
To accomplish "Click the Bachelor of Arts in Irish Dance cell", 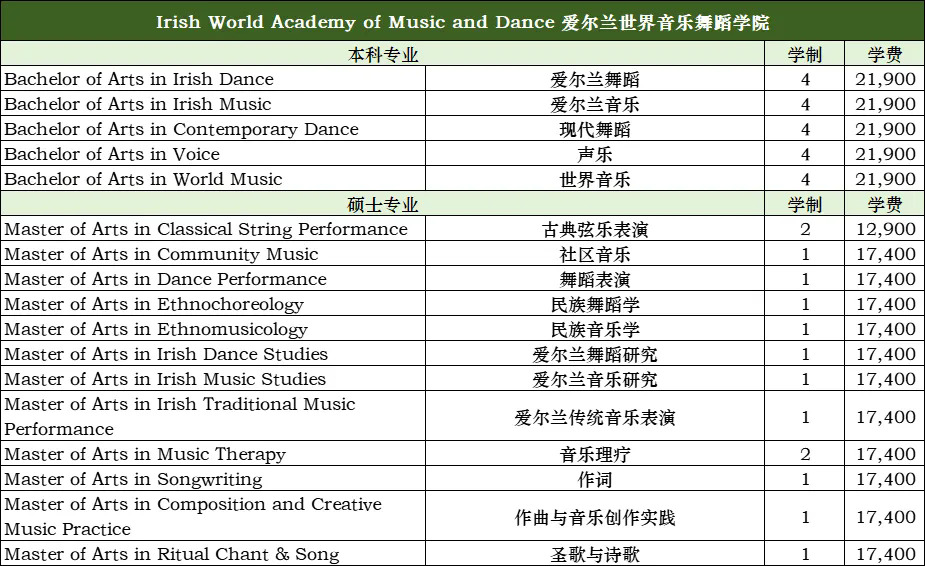I will [139, 79].
